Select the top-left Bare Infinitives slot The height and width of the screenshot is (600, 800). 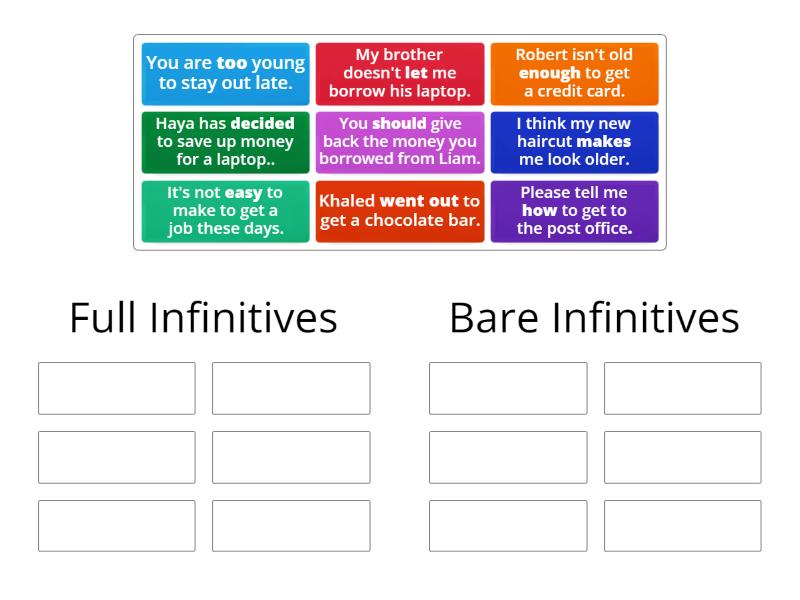pyautogui.click(x=506, y=388)
